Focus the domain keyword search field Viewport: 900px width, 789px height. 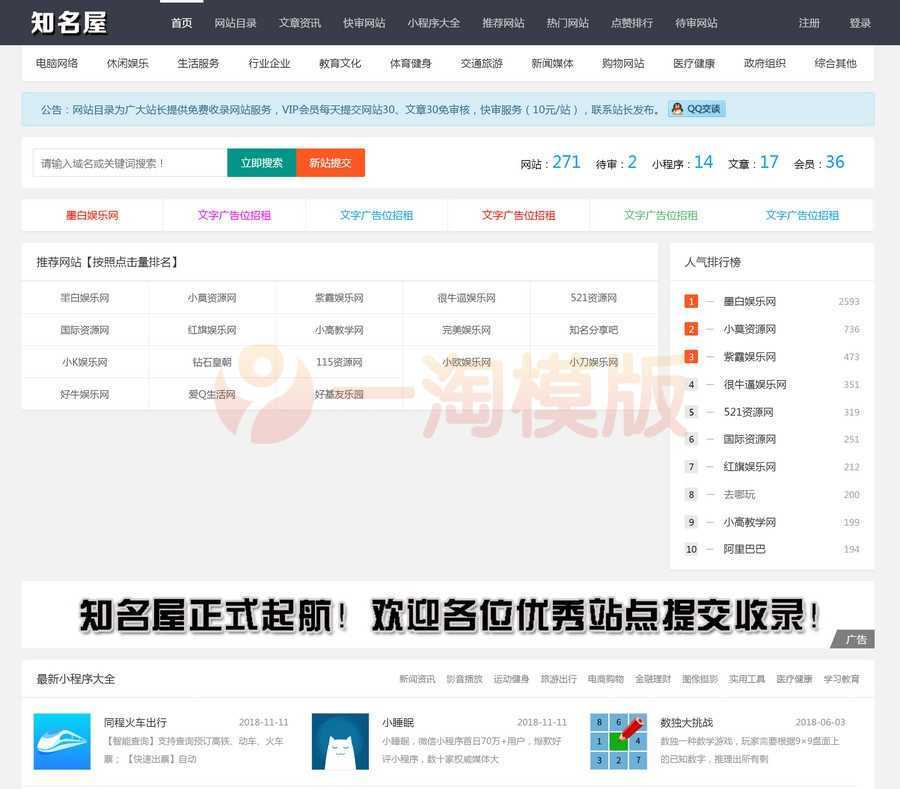[130, 163]
